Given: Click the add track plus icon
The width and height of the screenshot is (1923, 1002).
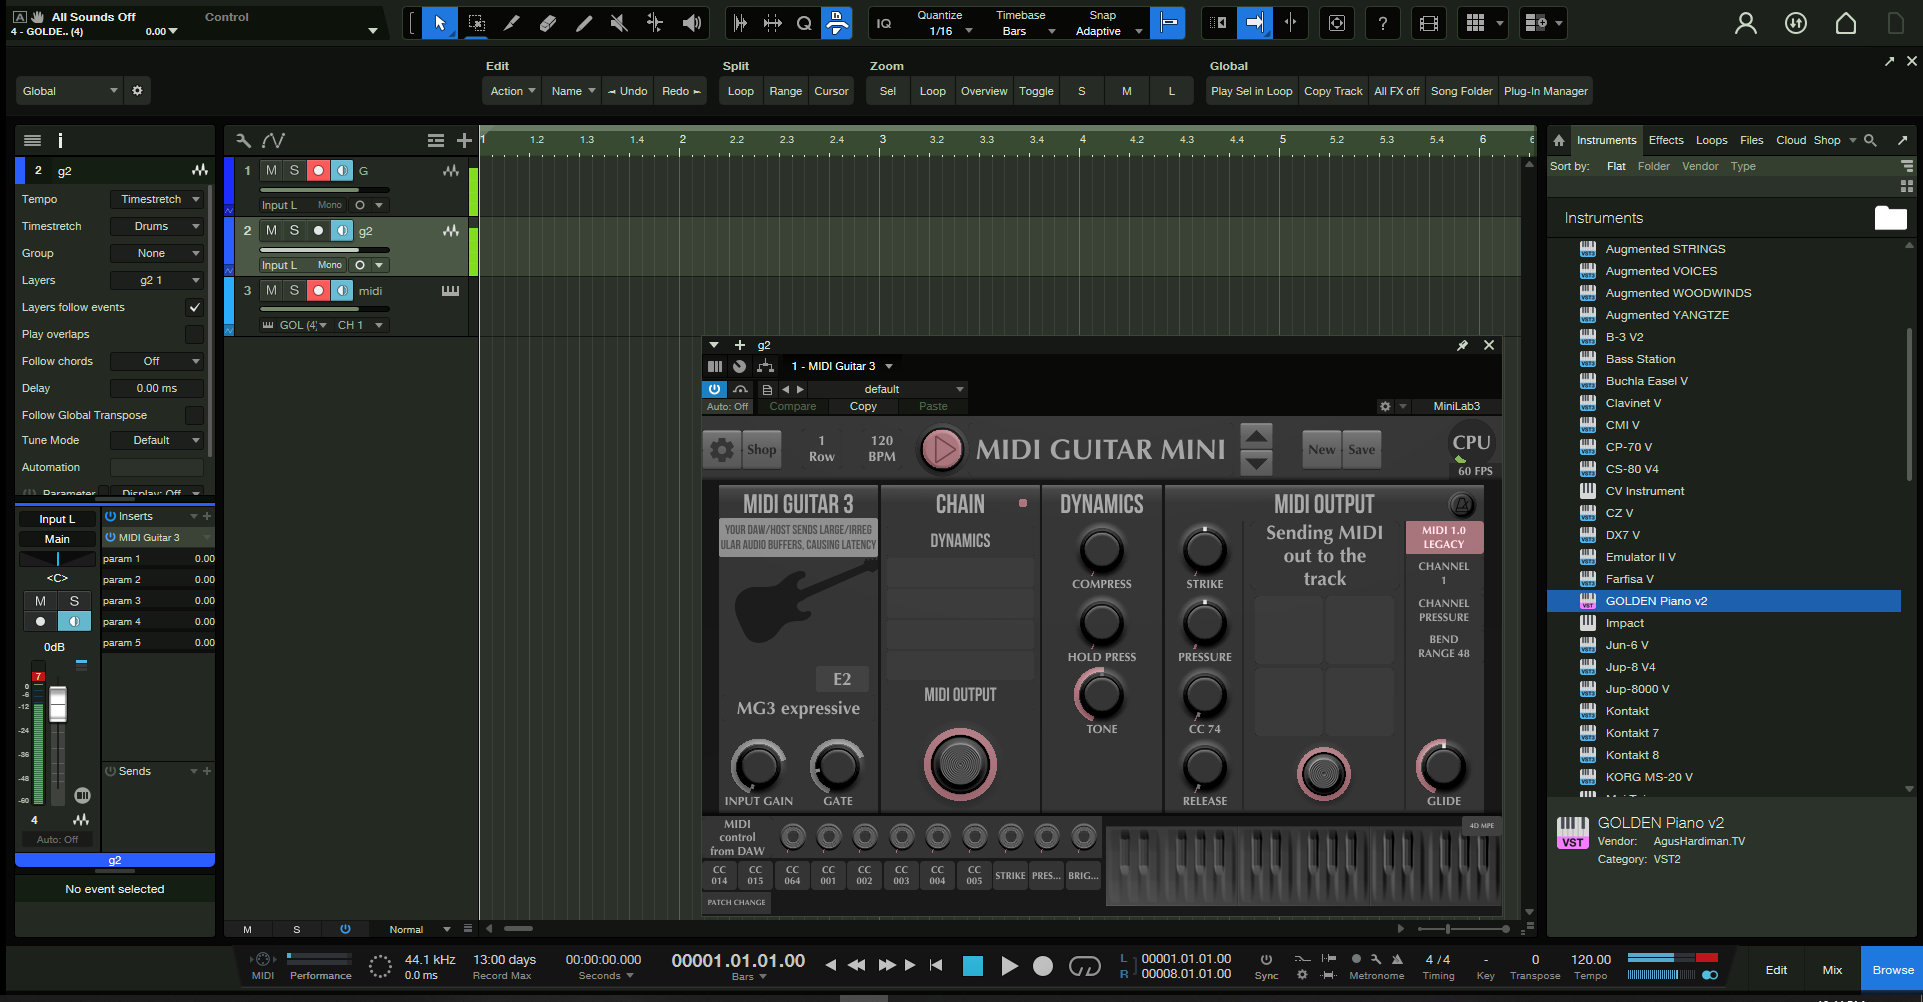Looking at the screenshot, I should point(464,141).
